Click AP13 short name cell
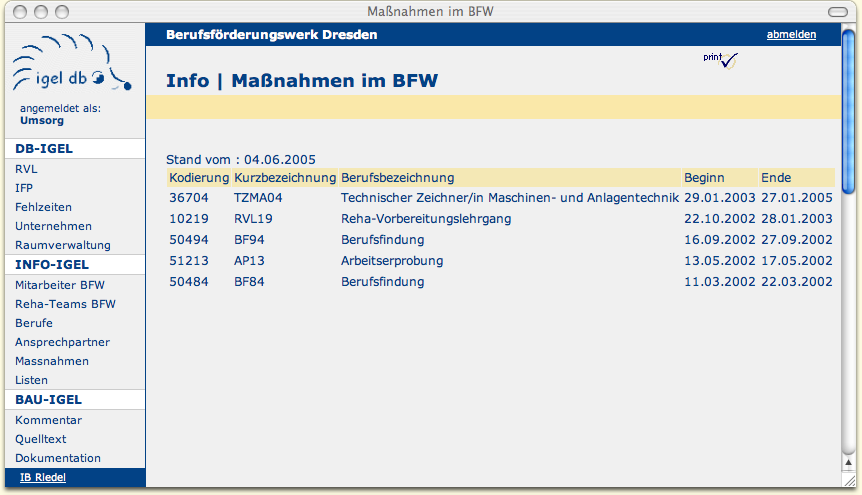This screenshot has width=862, height=495. (249, 261)
